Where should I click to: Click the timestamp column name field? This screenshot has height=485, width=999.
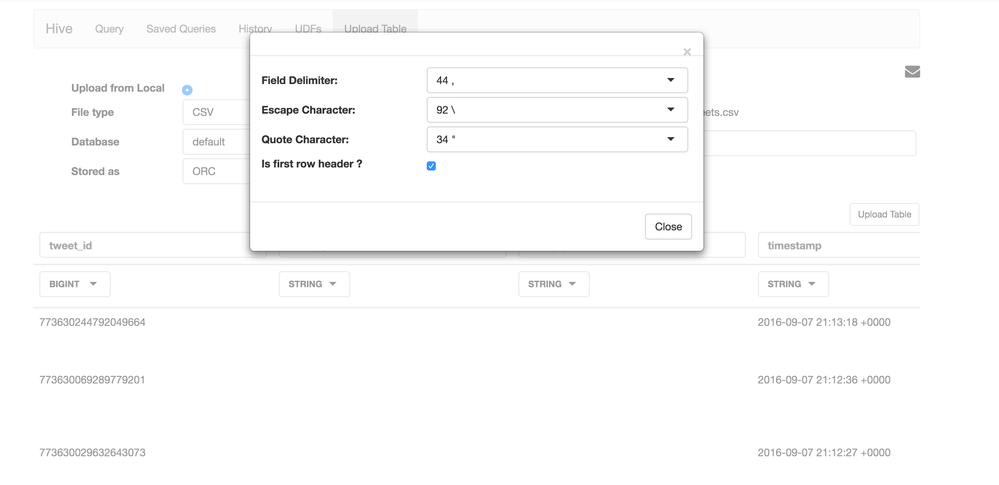point(838,245)
